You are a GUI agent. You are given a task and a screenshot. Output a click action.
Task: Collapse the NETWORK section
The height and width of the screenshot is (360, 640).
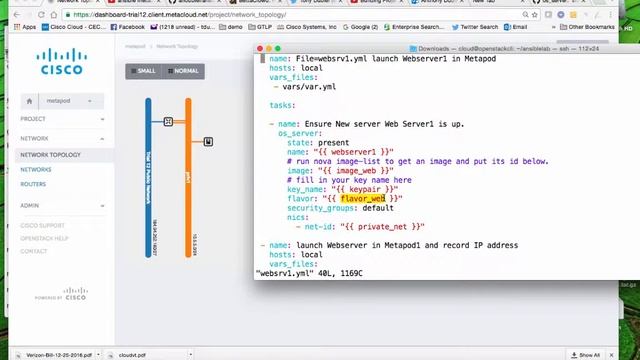62,138
